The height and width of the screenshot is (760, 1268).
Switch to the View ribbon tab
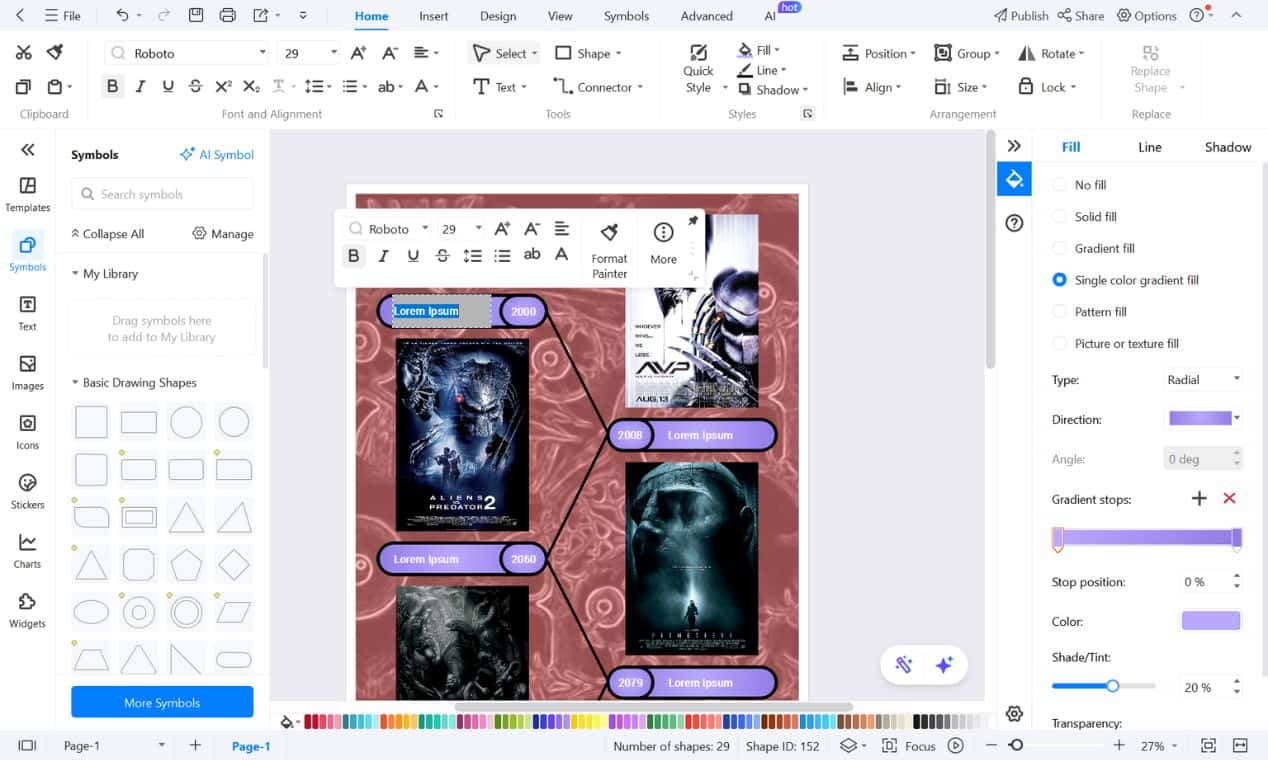[x=560, y=16]
